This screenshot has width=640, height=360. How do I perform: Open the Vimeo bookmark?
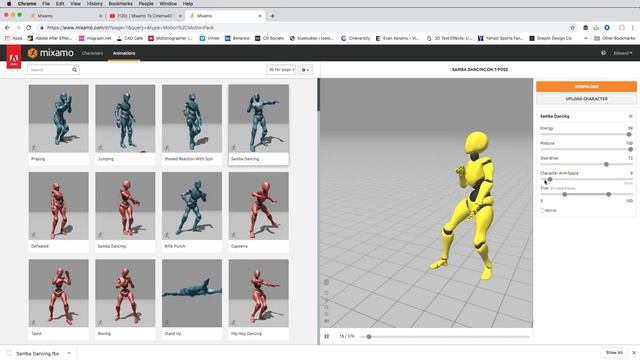pos(209,38)
